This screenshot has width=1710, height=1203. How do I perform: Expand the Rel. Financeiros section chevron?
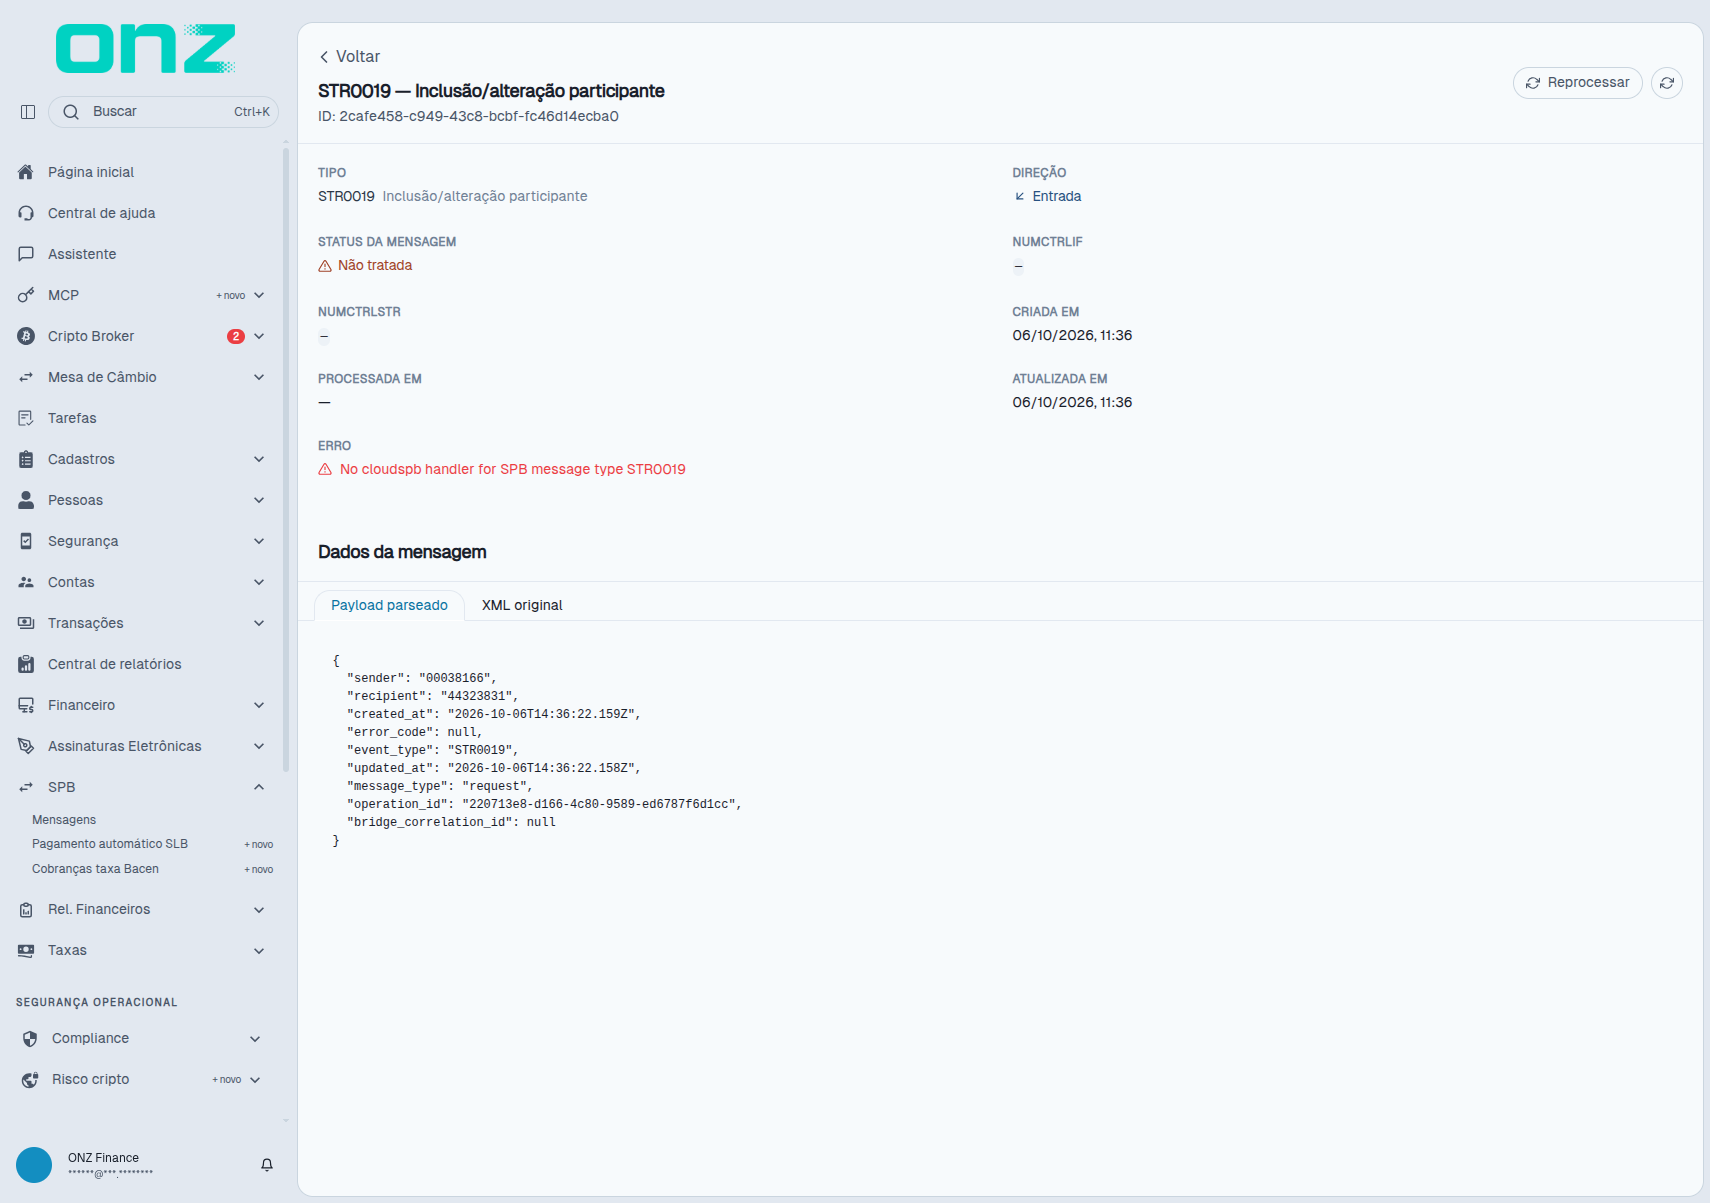[x=259, y=910]
